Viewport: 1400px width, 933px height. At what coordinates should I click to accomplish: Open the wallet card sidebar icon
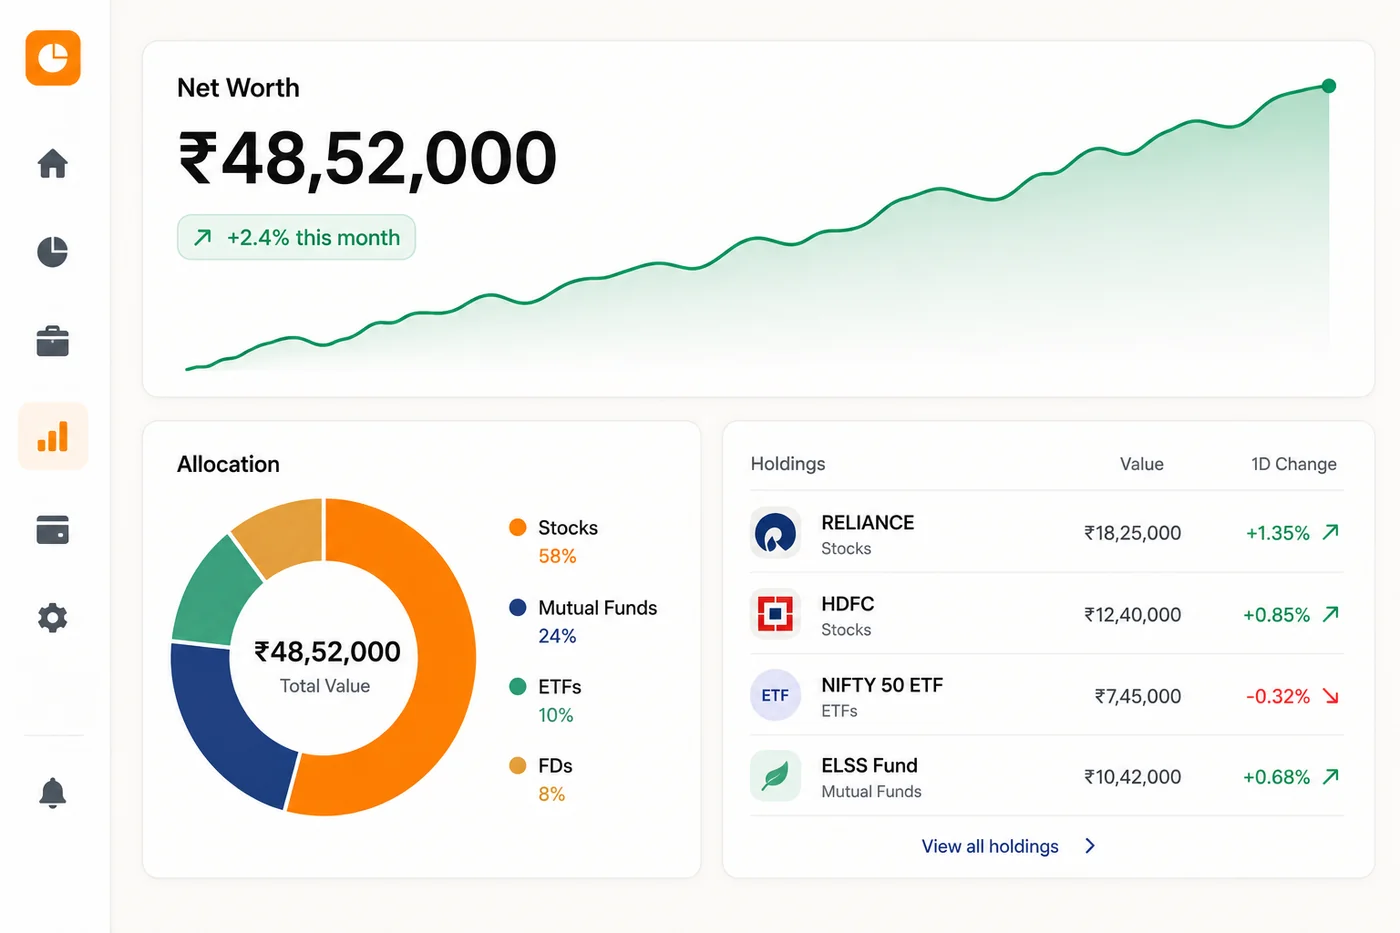tap(53, 529)
